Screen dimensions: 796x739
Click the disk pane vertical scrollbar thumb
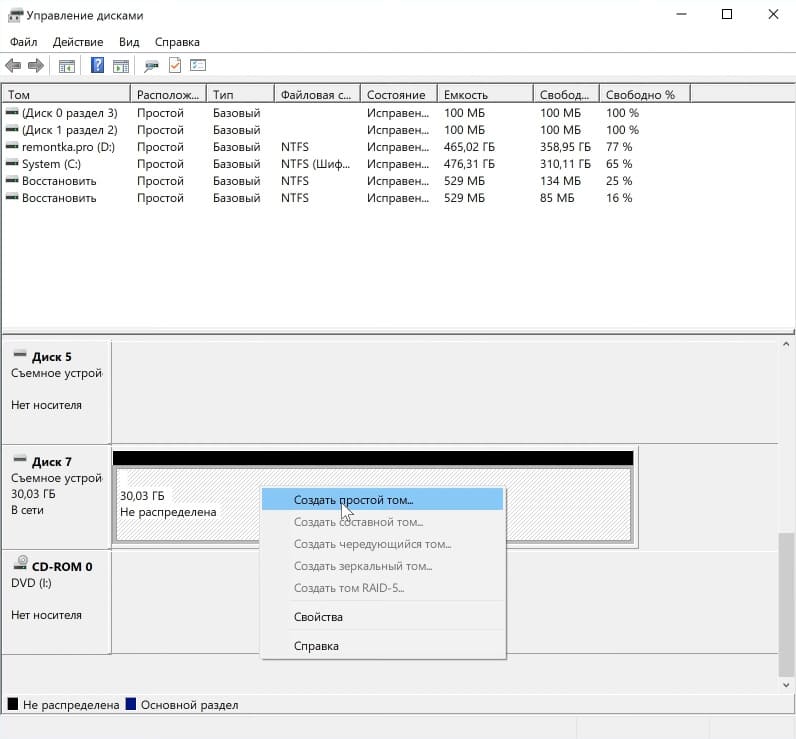point(786,604)
